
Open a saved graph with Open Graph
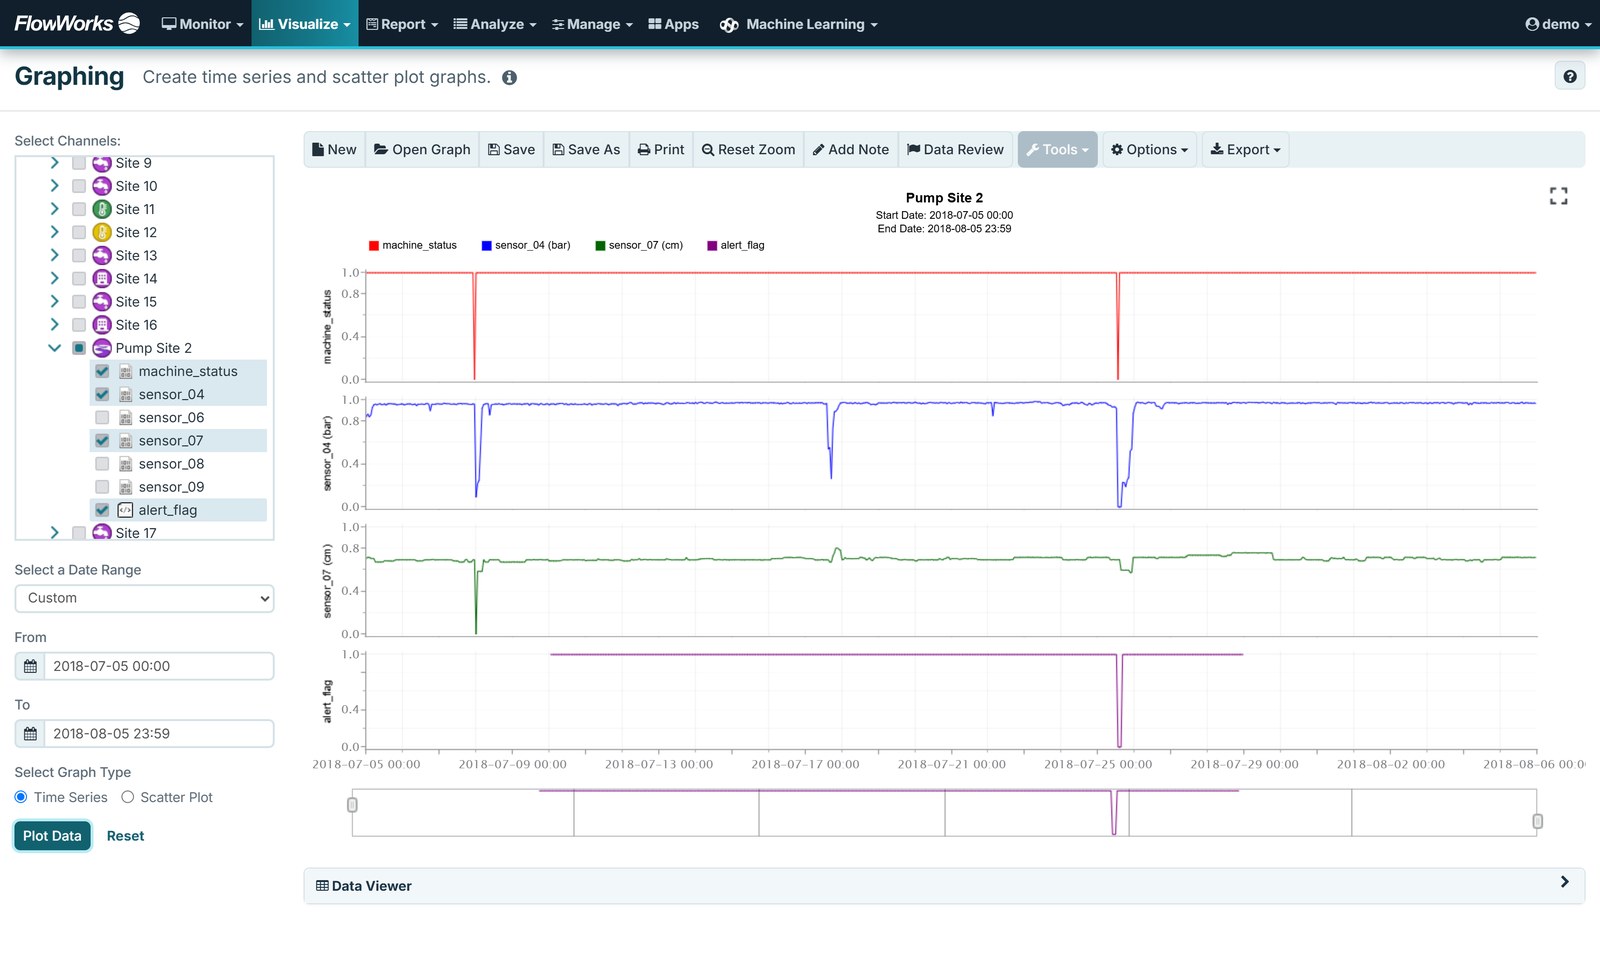click(422, 149)
